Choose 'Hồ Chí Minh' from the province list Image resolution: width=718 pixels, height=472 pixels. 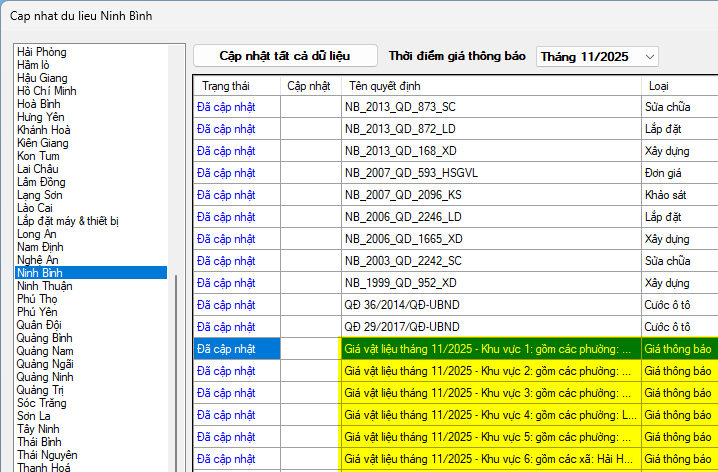pos(47,90)
